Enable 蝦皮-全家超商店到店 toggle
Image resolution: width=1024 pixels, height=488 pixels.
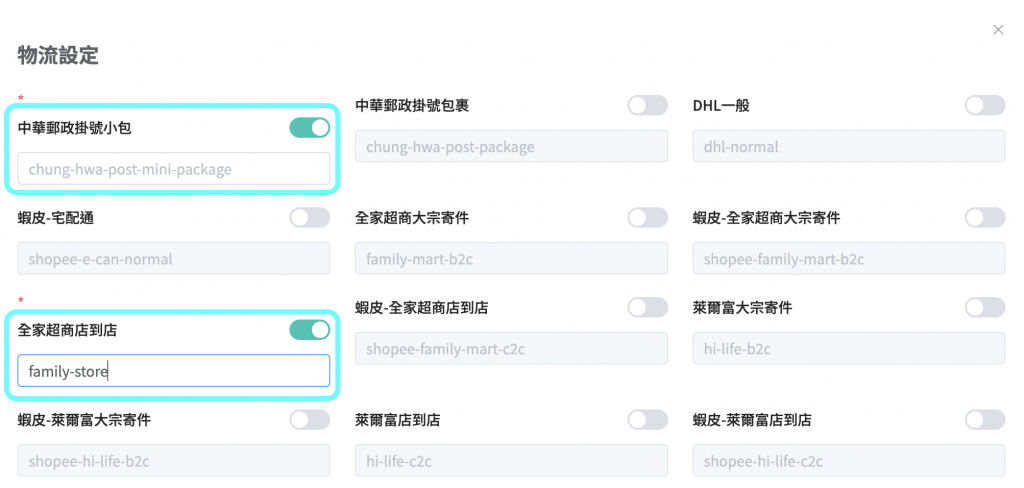point(647,307)
